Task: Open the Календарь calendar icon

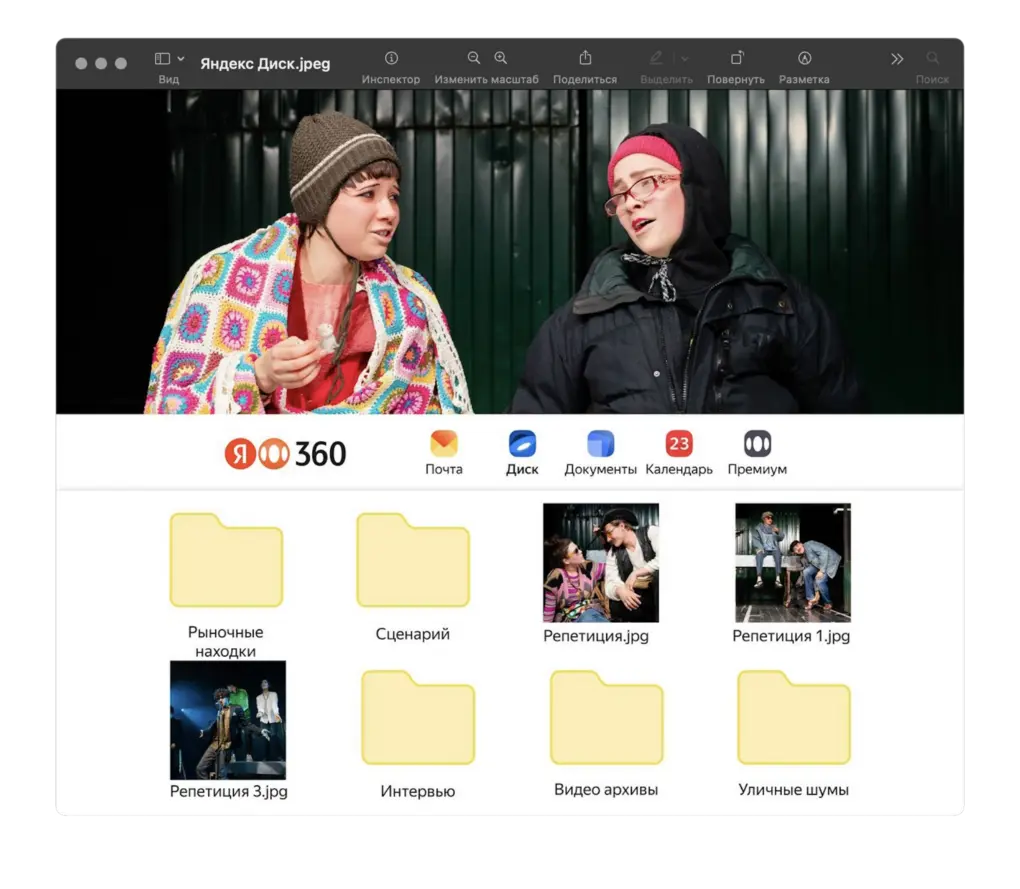Action: (679, 444)
